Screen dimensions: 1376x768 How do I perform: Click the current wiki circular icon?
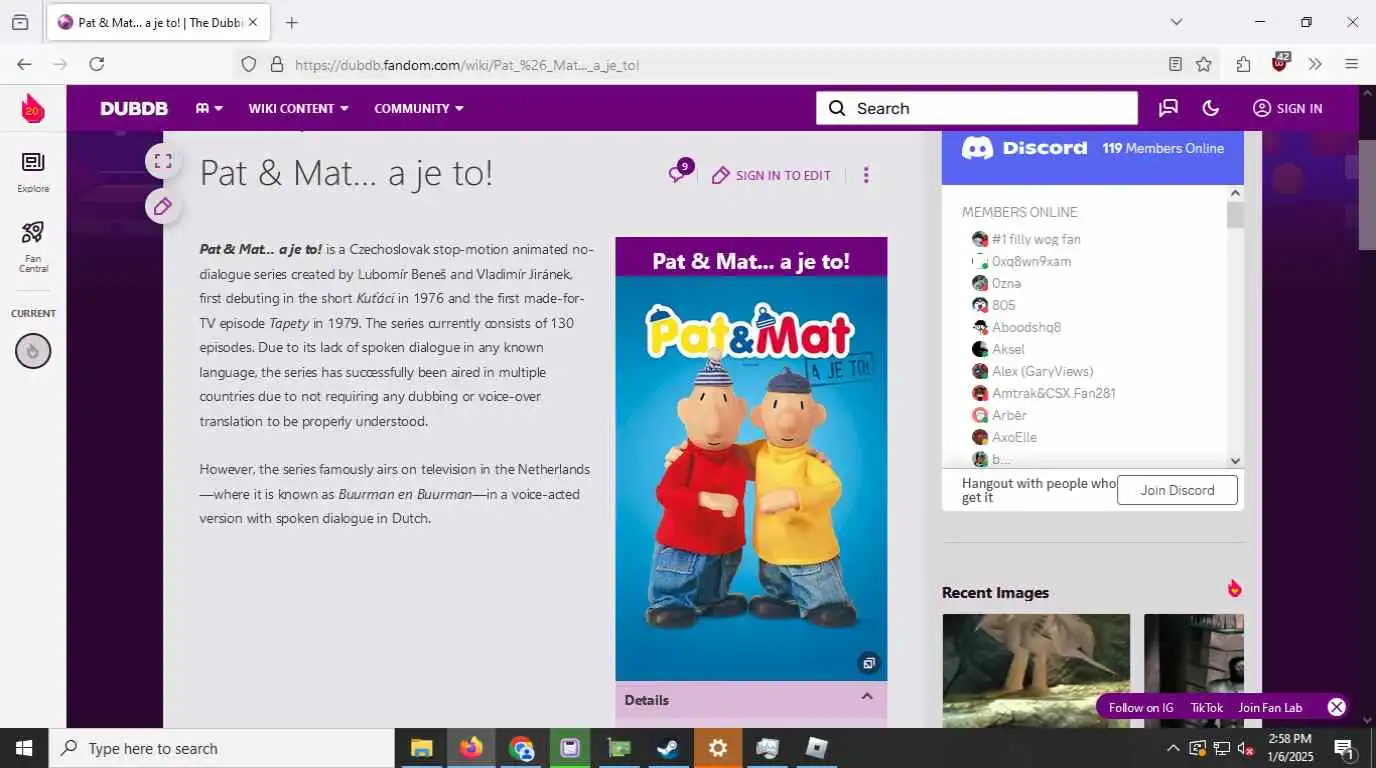[33, 351]
